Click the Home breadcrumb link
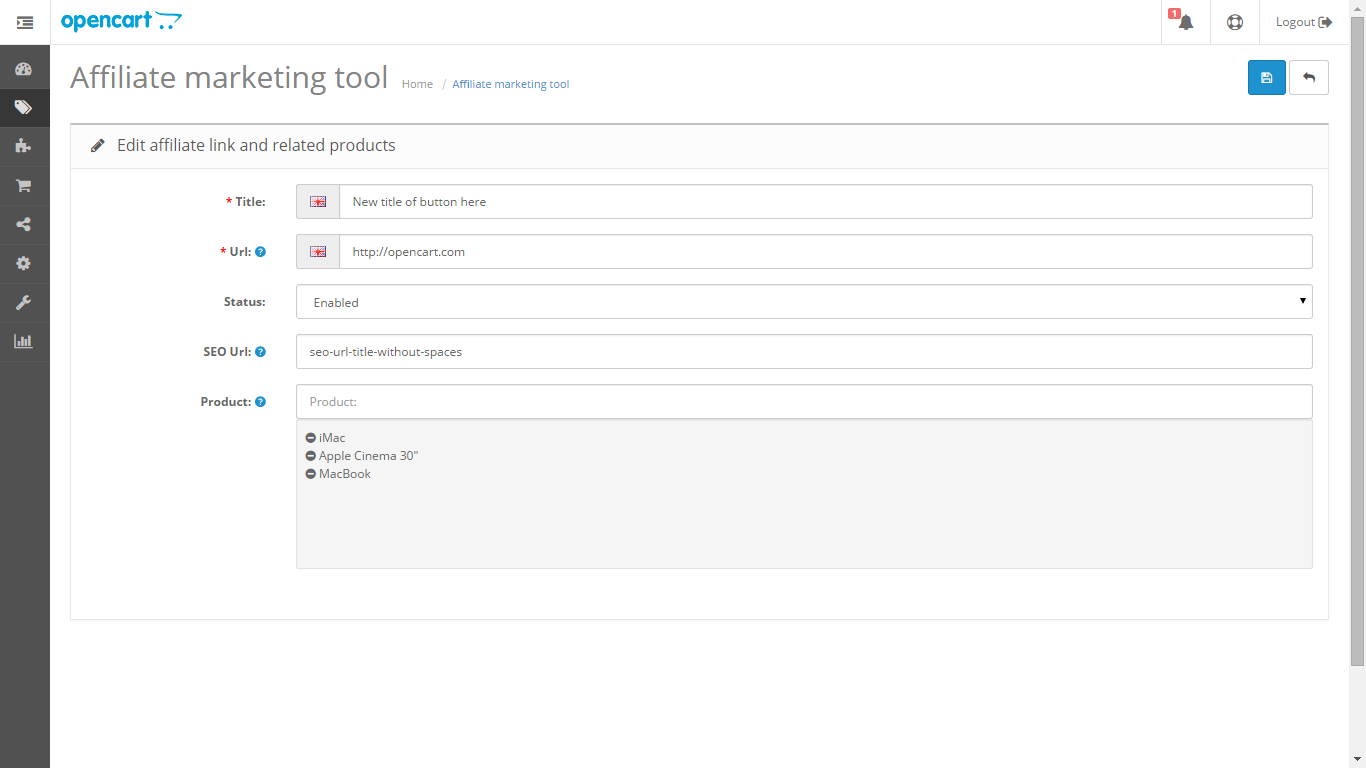Image resolution: width=1366 pixels, height=768 pixels. click(417, 84)
